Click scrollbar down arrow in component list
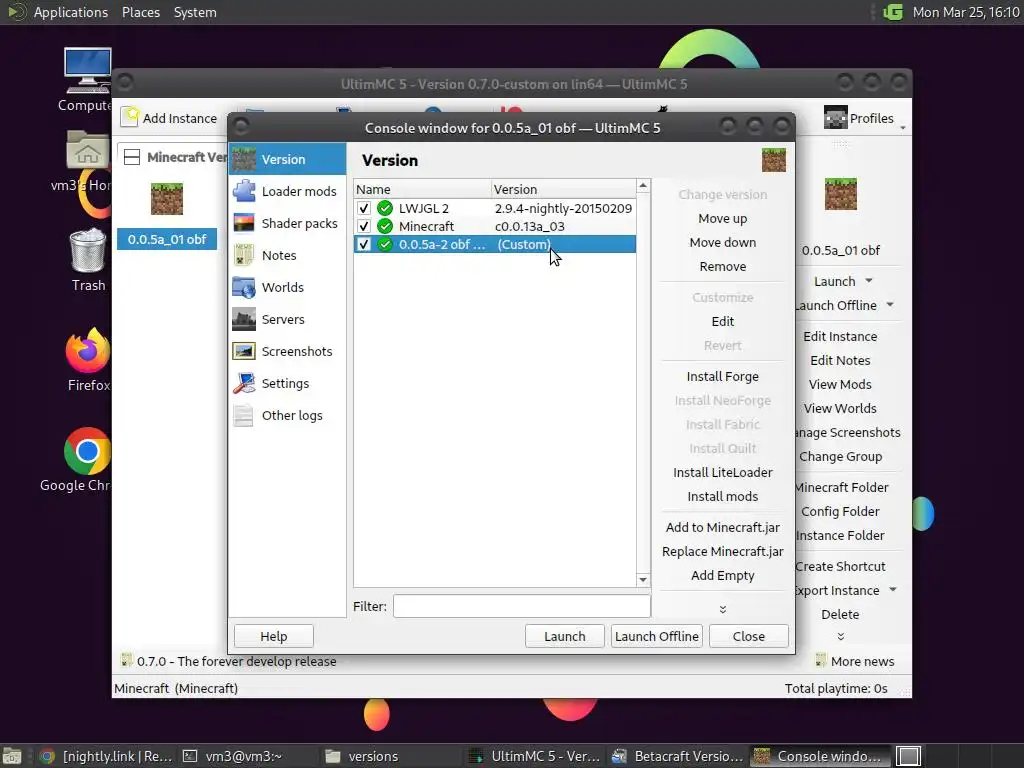Image resolution: width=1024 pixels, height=768 pixels. pos(643,579)
